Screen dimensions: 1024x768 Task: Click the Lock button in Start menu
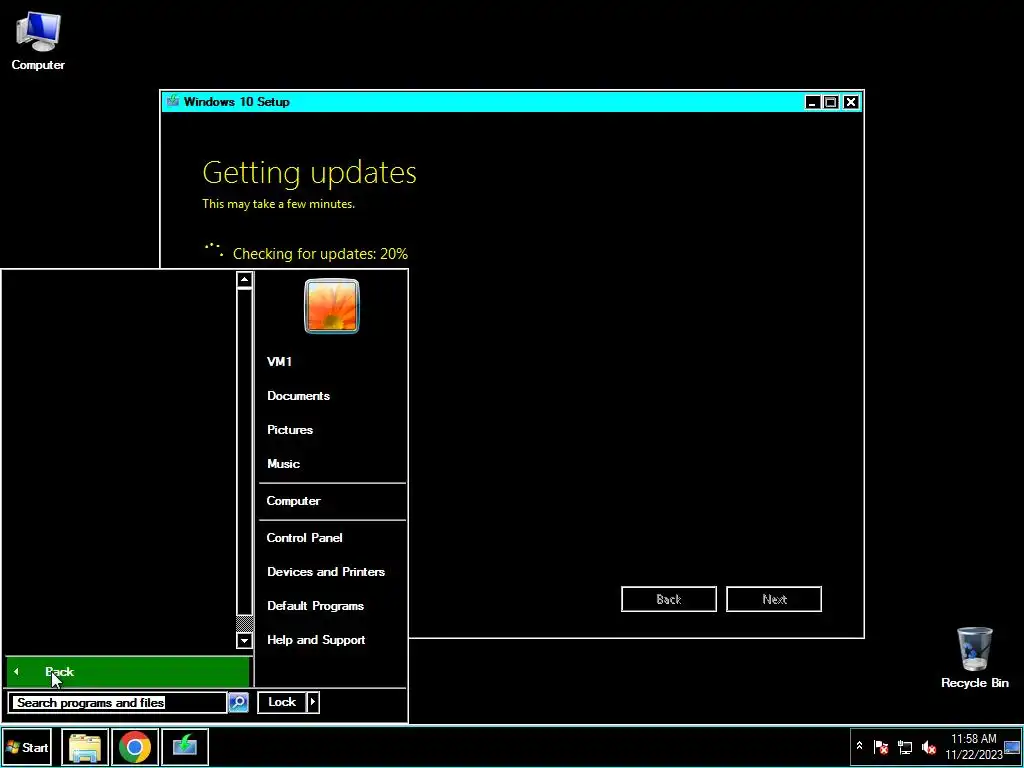click(x=281, y=702)
